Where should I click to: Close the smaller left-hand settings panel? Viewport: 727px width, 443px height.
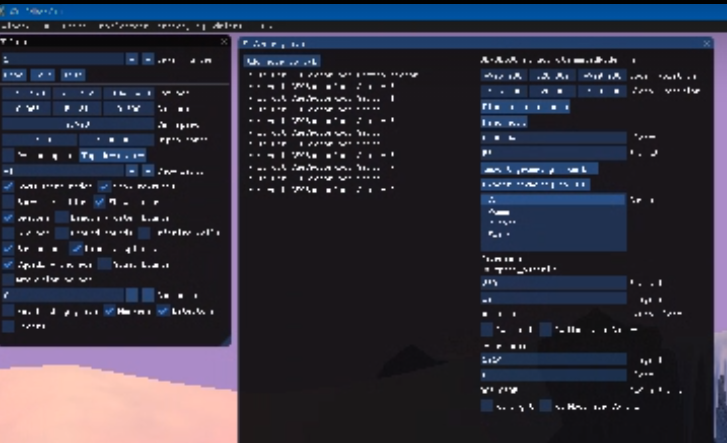(x=224, y=42)
